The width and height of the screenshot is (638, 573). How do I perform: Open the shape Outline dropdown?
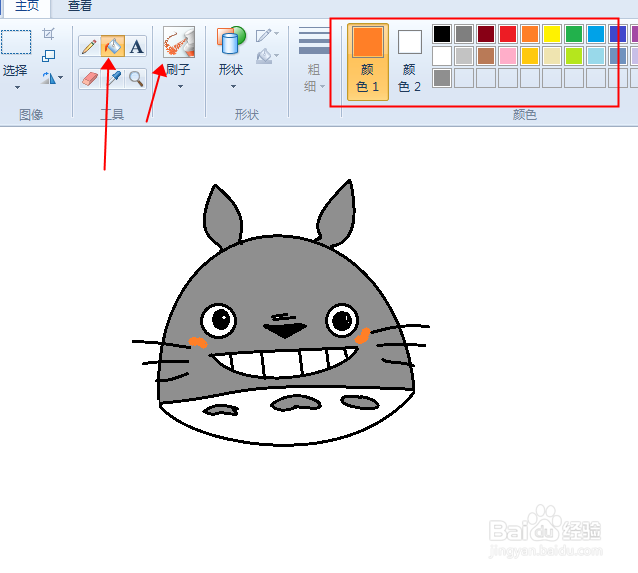(x=267, y=35)
